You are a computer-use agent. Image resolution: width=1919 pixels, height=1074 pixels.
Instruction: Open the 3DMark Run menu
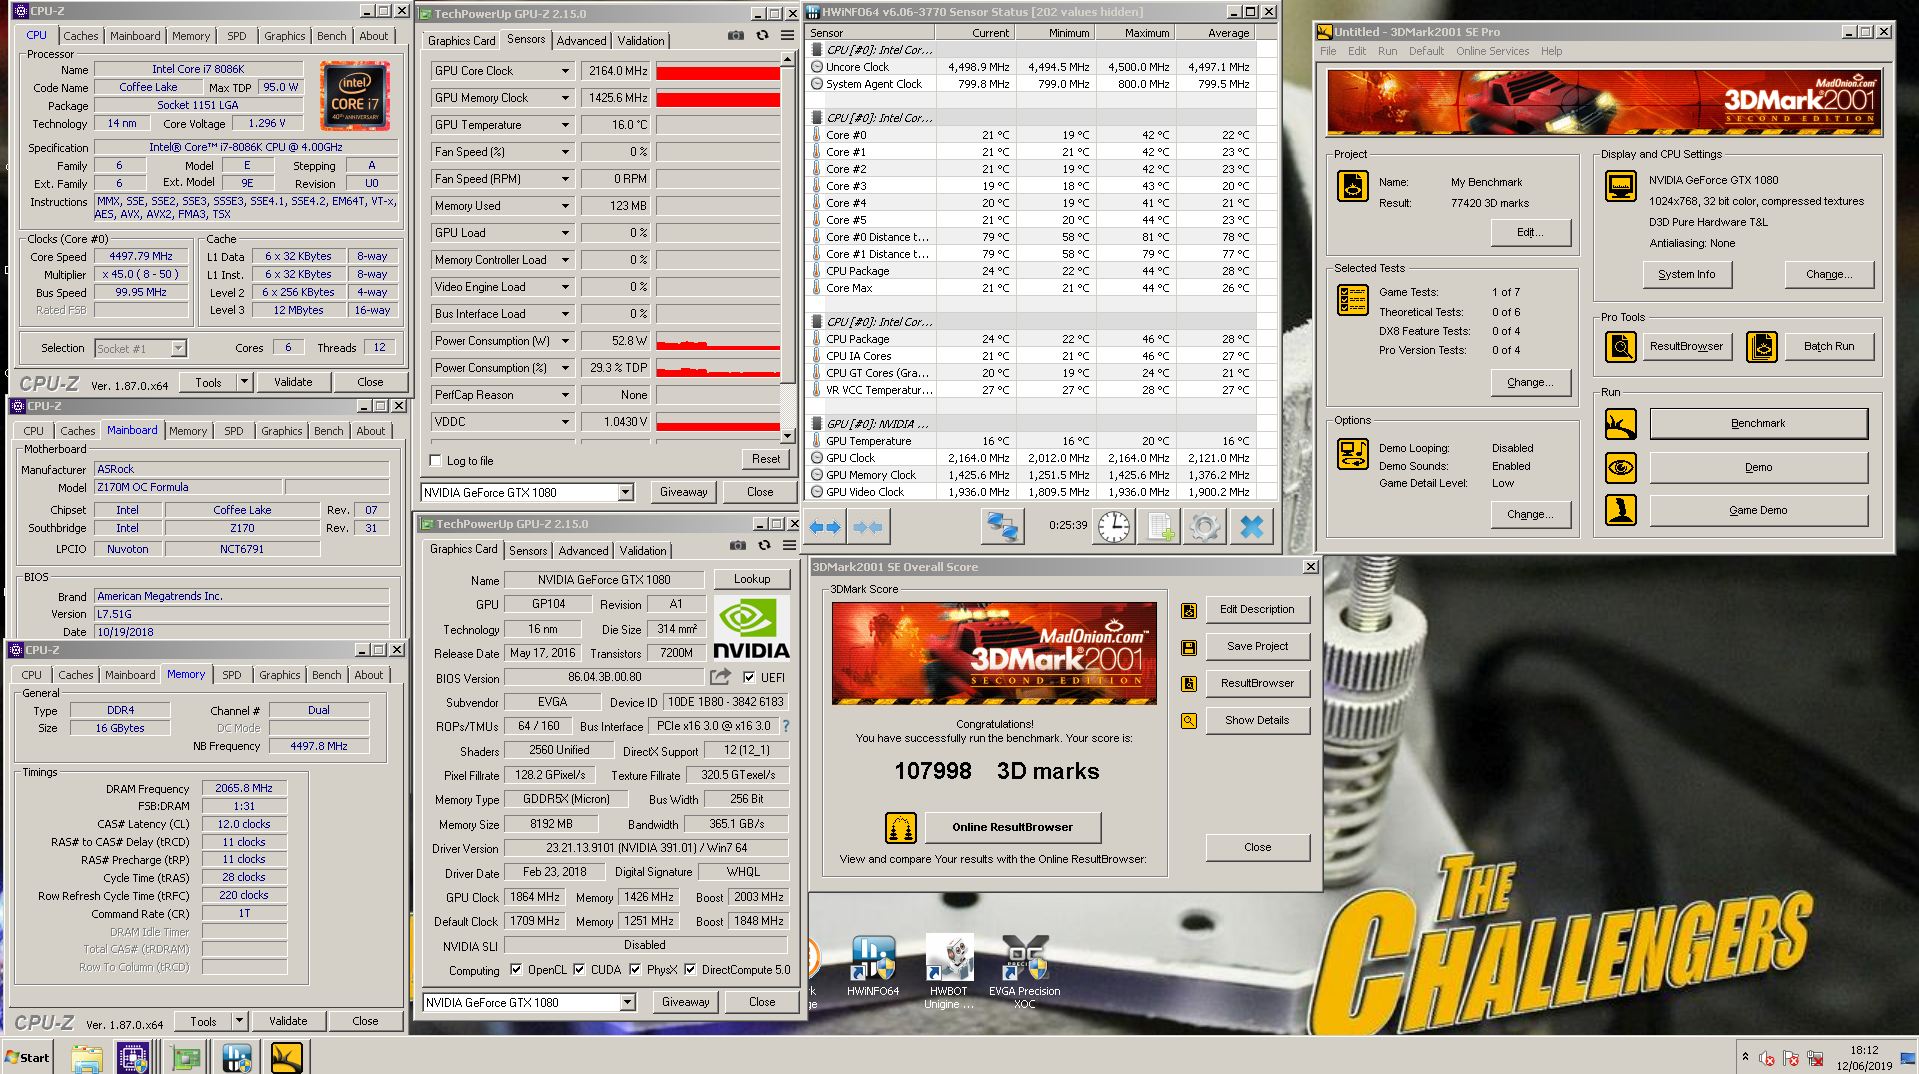coord(1387,51)
